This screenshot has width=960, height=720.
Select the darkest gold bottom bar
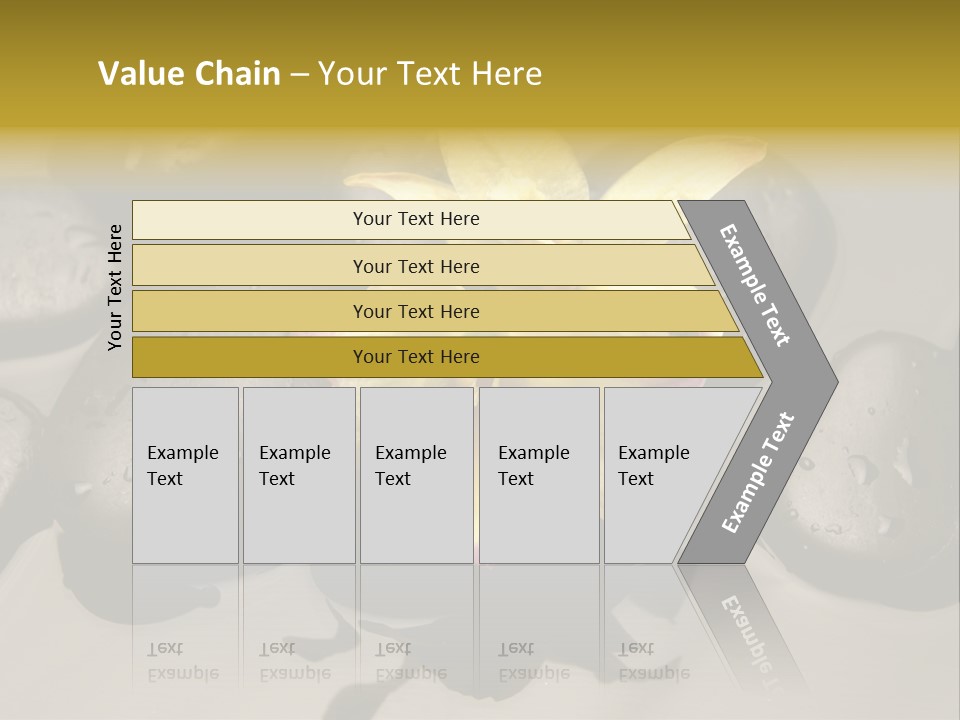pyautogui.click(x=415, y=357)
